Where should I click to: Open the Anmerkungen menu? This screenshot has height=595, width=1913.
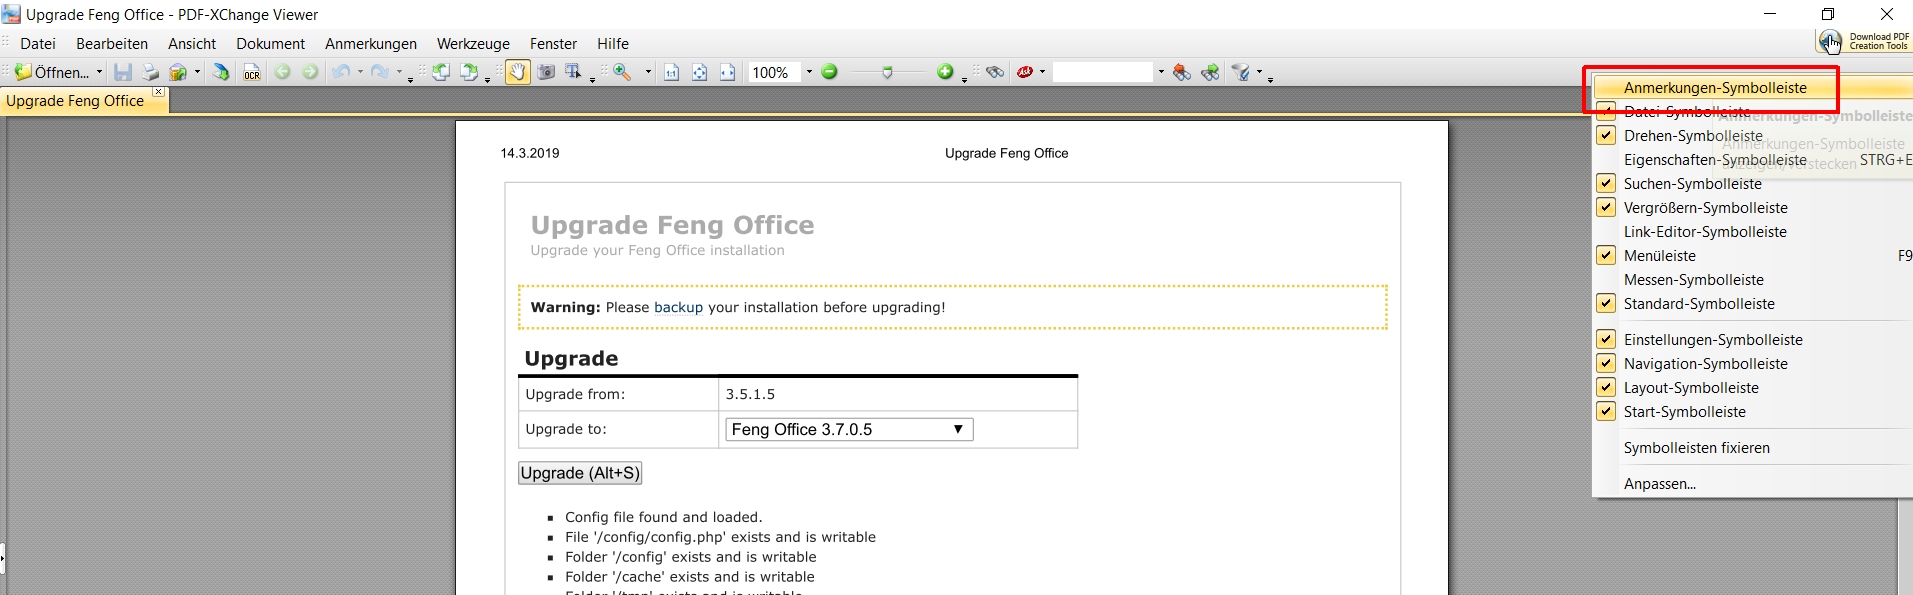click(x=371, y=44)
